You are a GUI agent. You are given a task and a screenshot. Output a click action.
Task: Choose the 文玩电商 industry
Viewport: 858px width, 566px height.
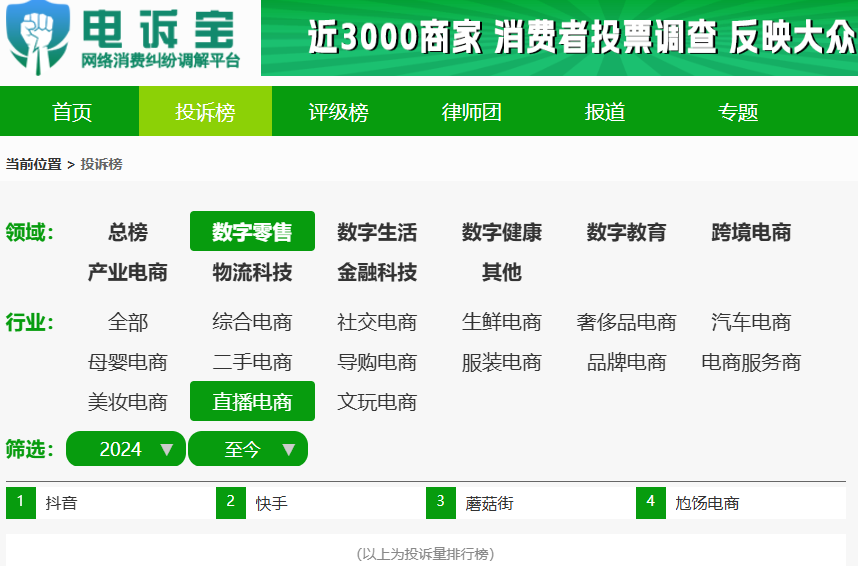(377, 402)
